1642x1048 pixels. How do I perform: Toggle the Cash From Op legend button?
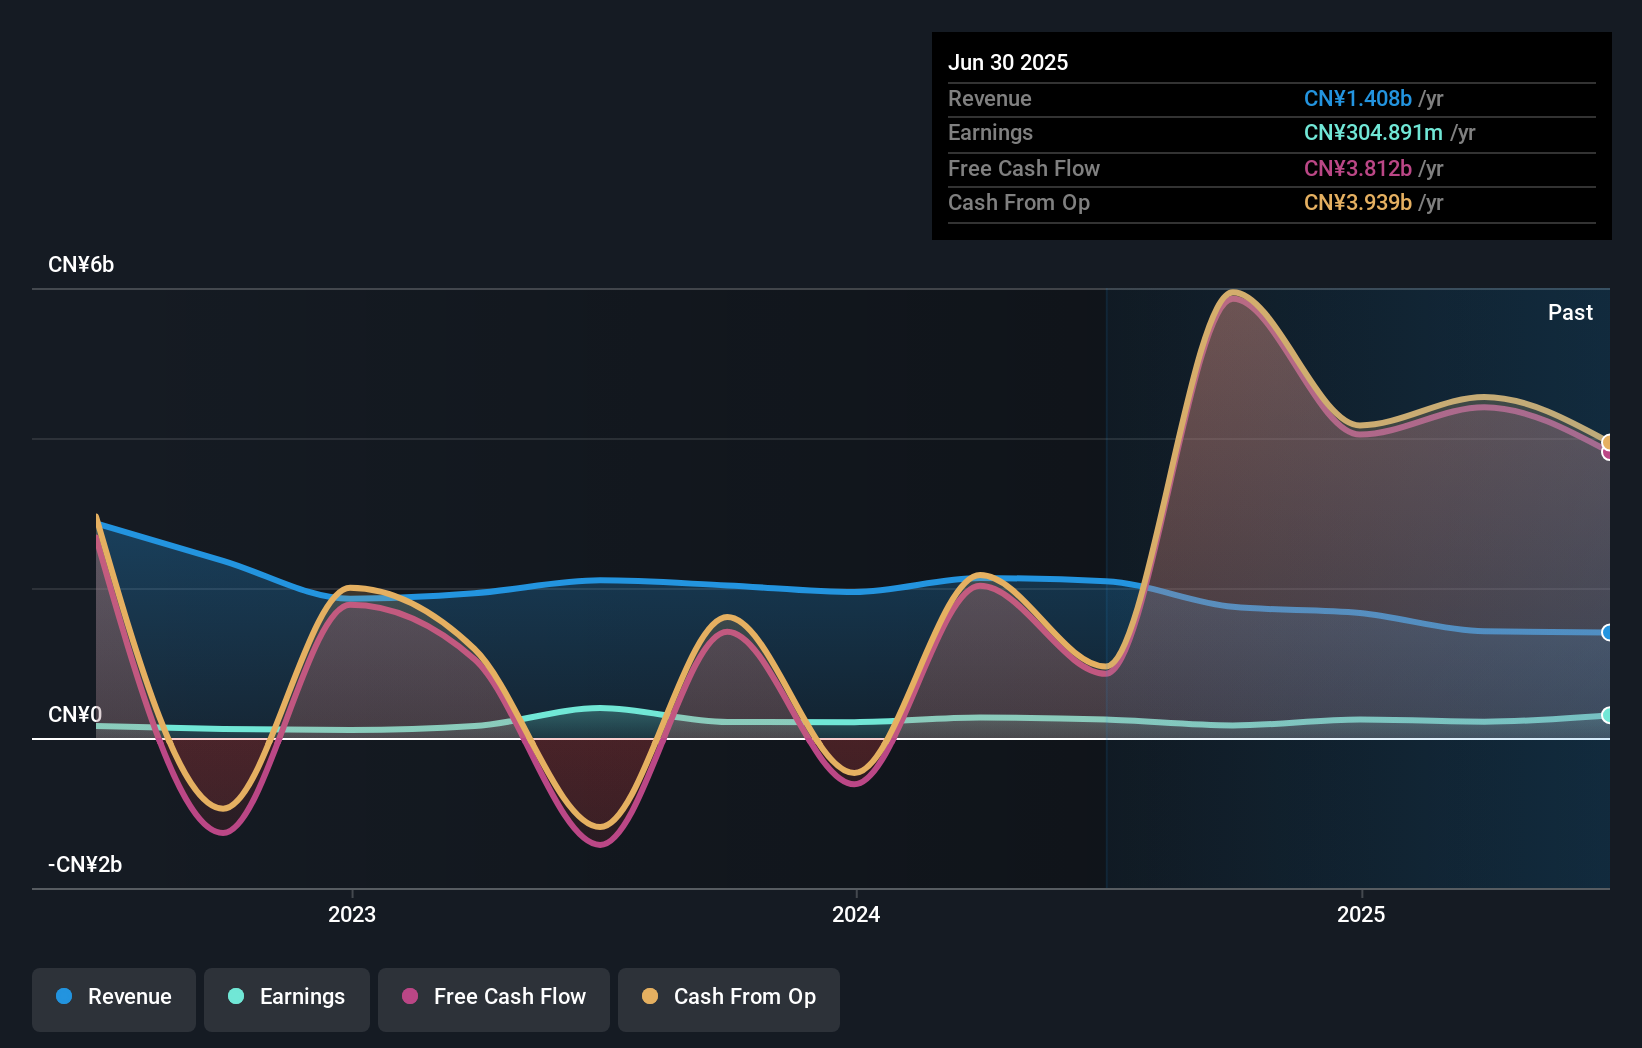729,999
